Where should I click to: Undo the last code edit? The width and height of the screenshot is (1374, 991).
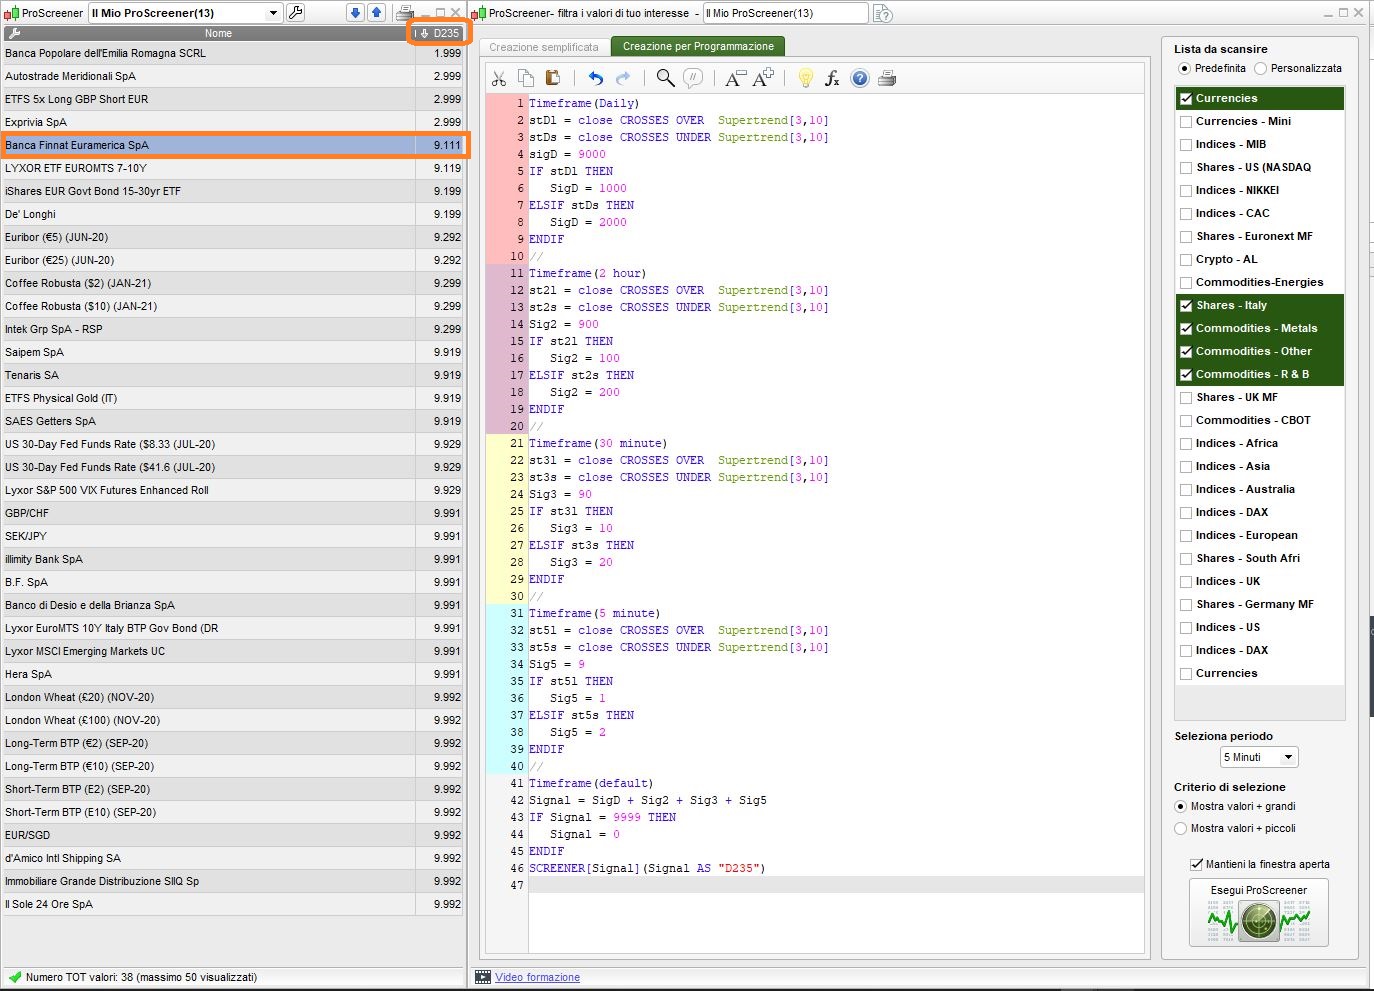(x=596, y=78)
